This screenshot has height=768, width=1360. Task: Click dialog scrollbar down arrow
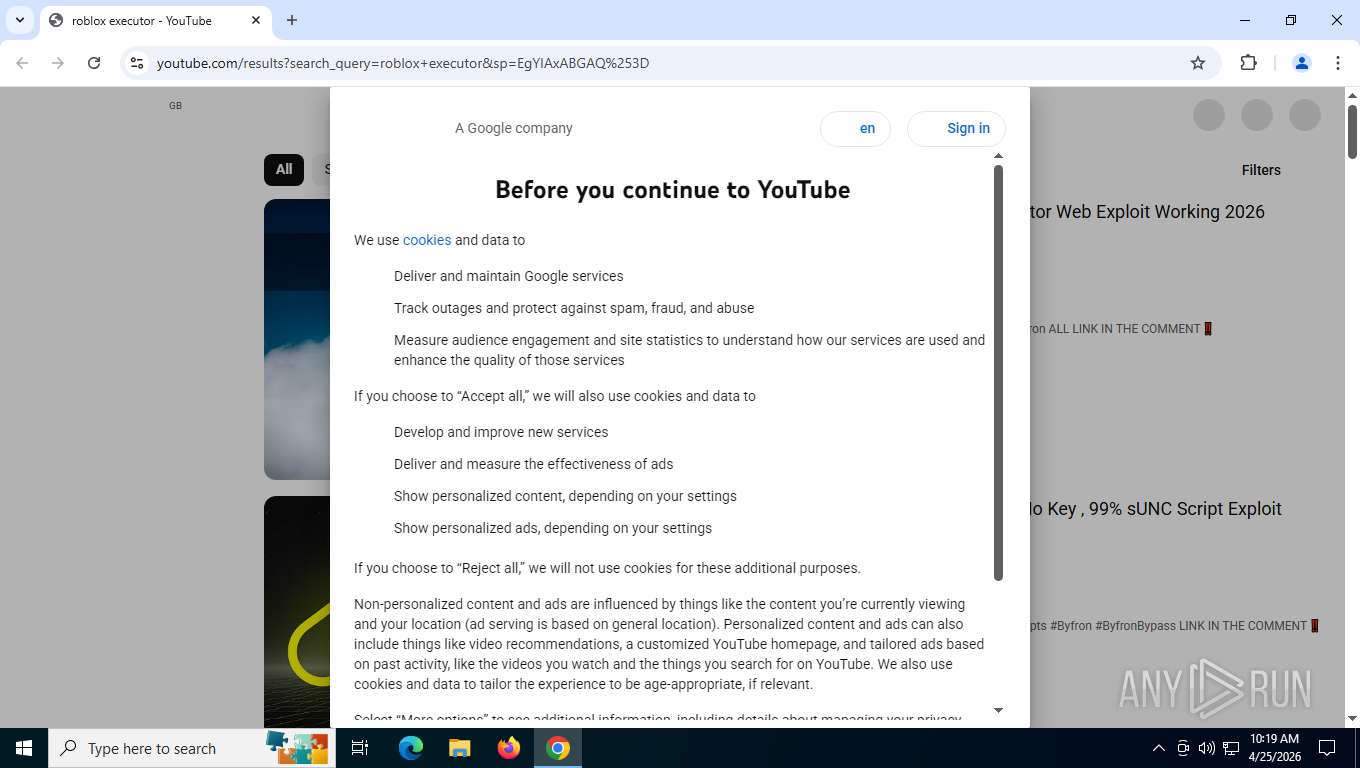pyautogui.click(x=998, y=710)
